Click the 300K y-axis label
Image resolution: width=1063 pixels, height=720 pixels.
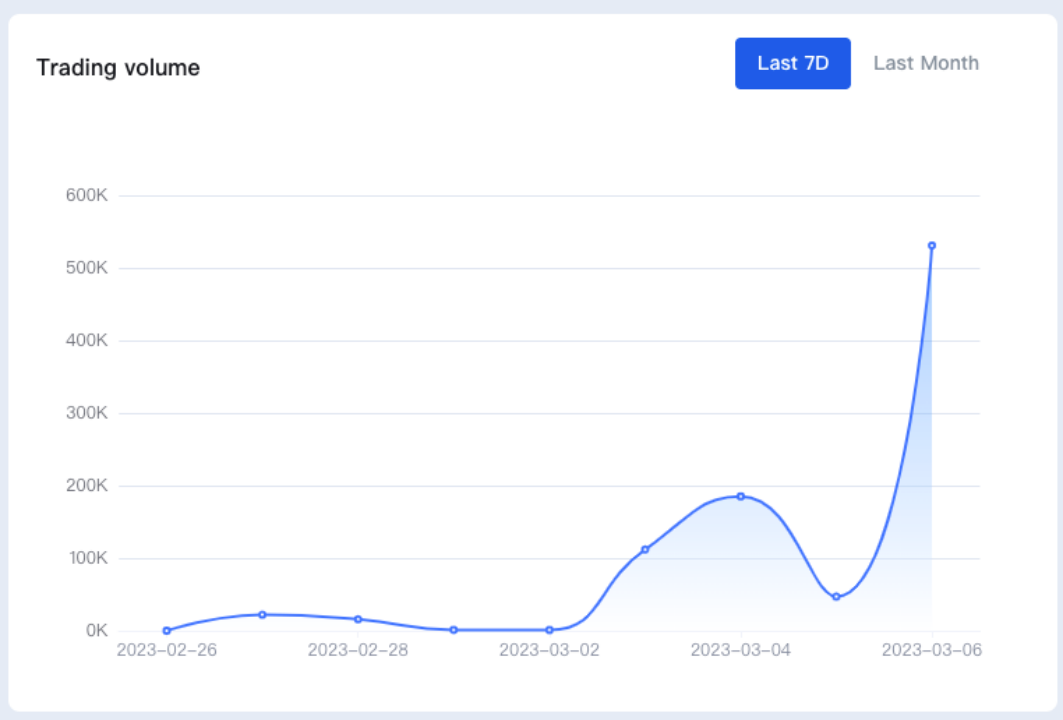pyautogui.click(x=87, y=413)
